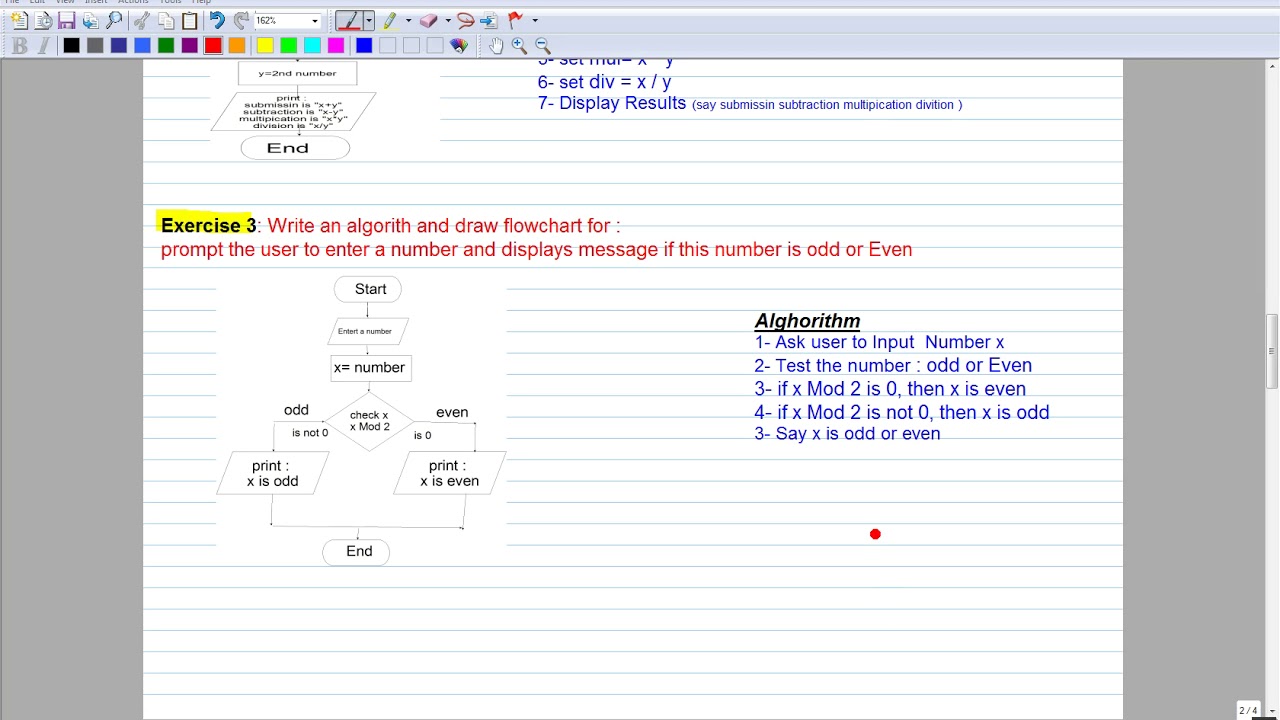Expand the Flag options dropdown arrow

pos(535,20)
